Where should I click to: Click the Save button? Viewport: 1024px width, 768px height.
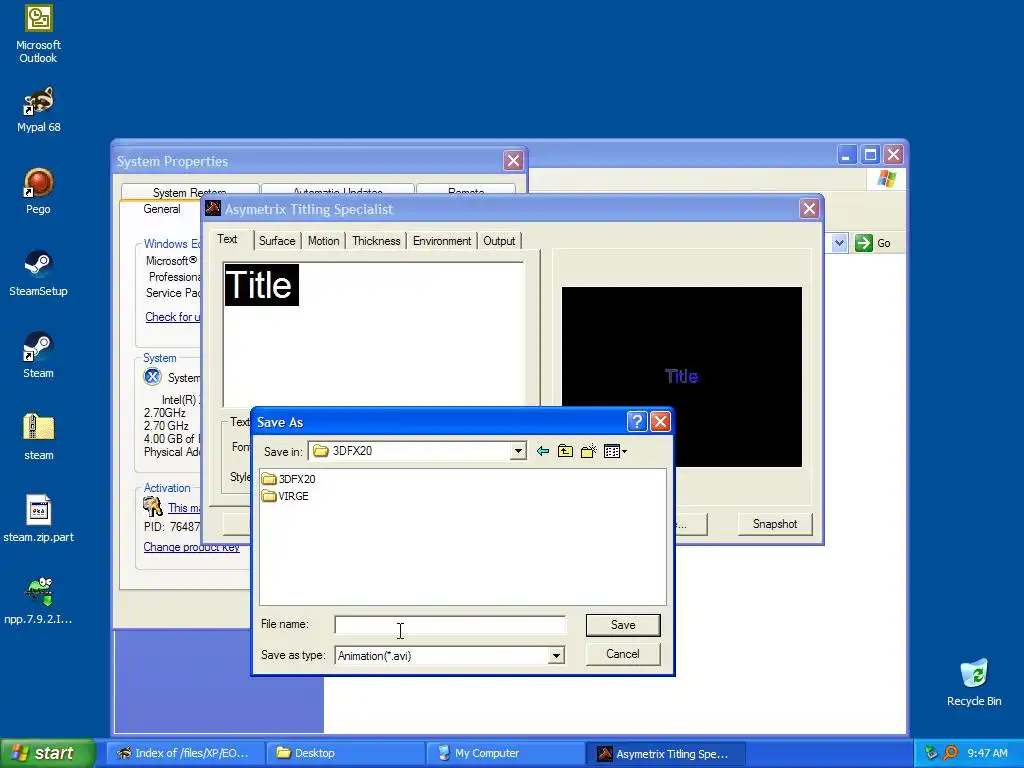coord(623,625)
